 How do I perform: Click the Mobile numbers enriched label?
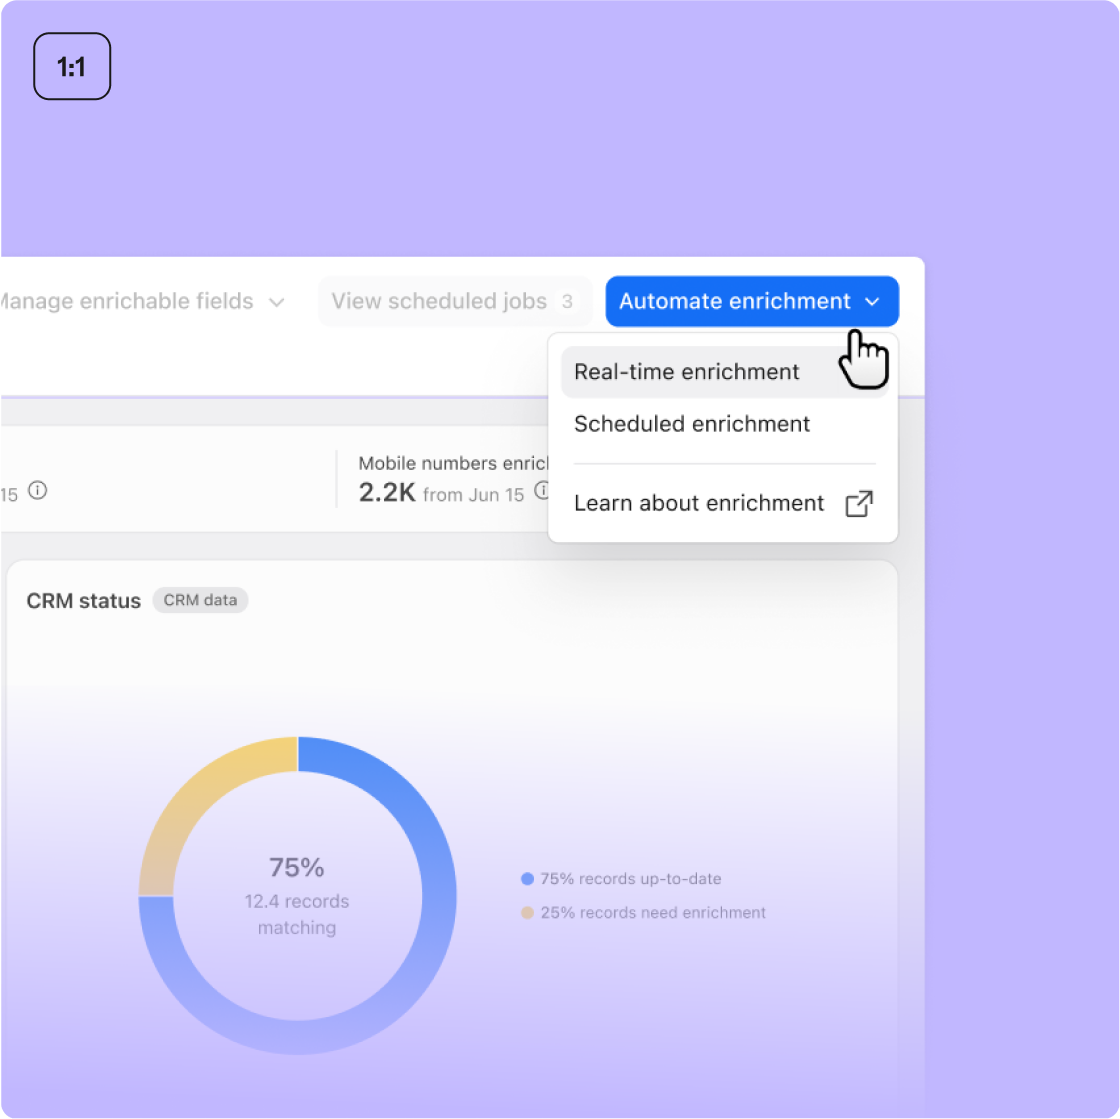point(453,463)
